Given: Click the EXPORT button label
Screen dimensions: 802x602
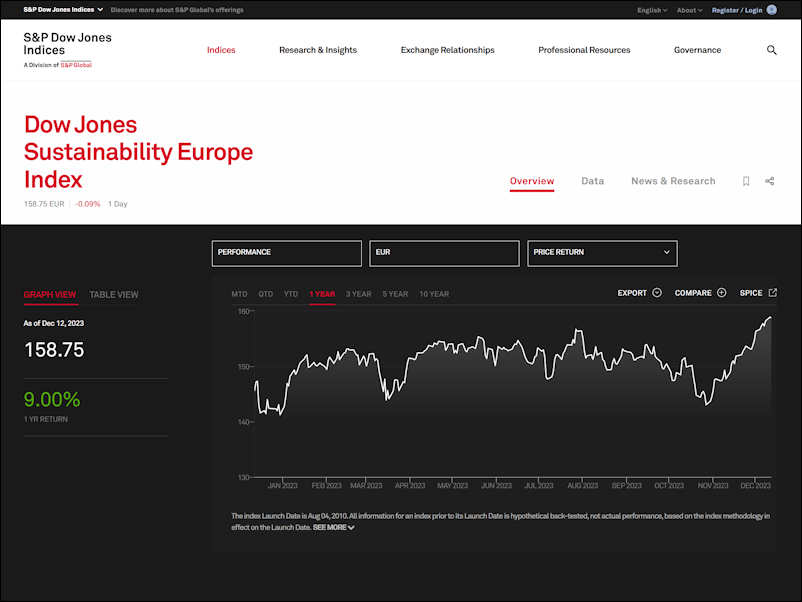Looking at the screenshot, I should pyautogui.click(x=632, y=293).
